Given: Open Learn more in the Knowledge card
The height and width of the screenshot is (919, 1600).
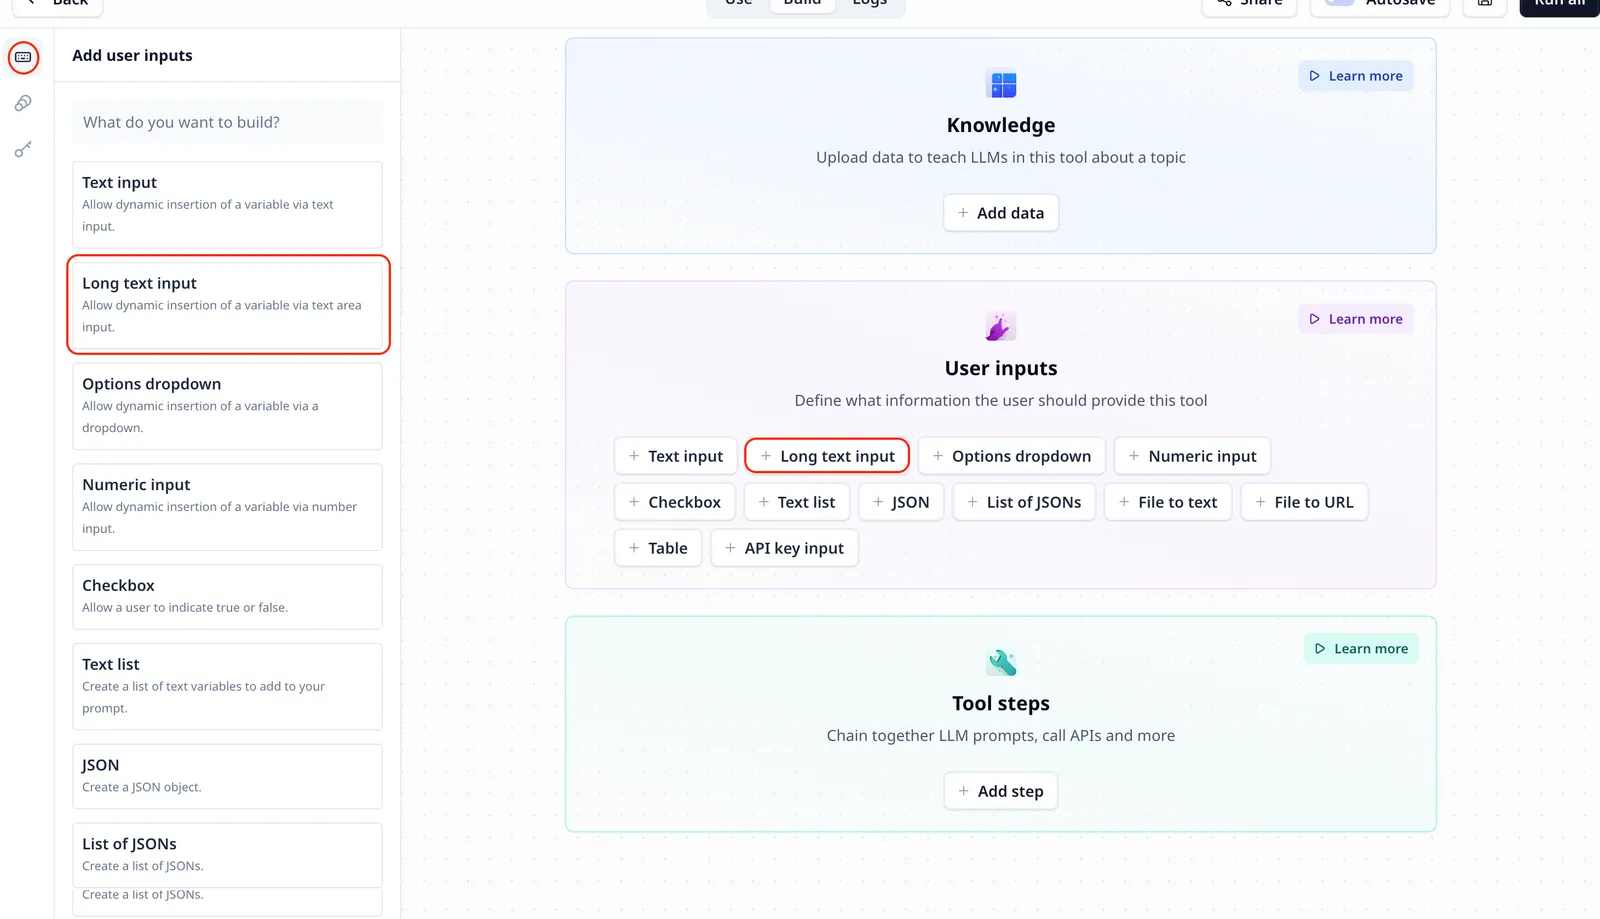Looking at the screenshot, I should 1356,76.
